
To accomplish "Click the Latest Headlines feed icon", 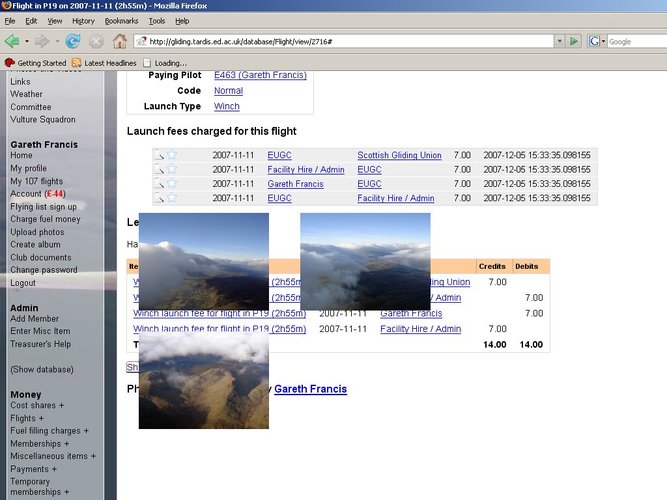I will point(77,62).
